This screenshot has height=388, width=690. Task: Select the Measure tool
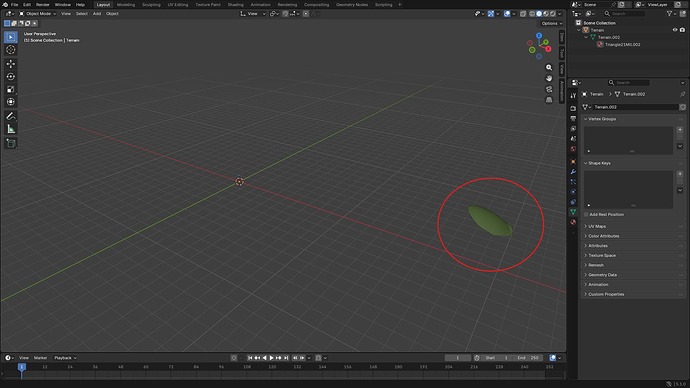pos(11,129)
